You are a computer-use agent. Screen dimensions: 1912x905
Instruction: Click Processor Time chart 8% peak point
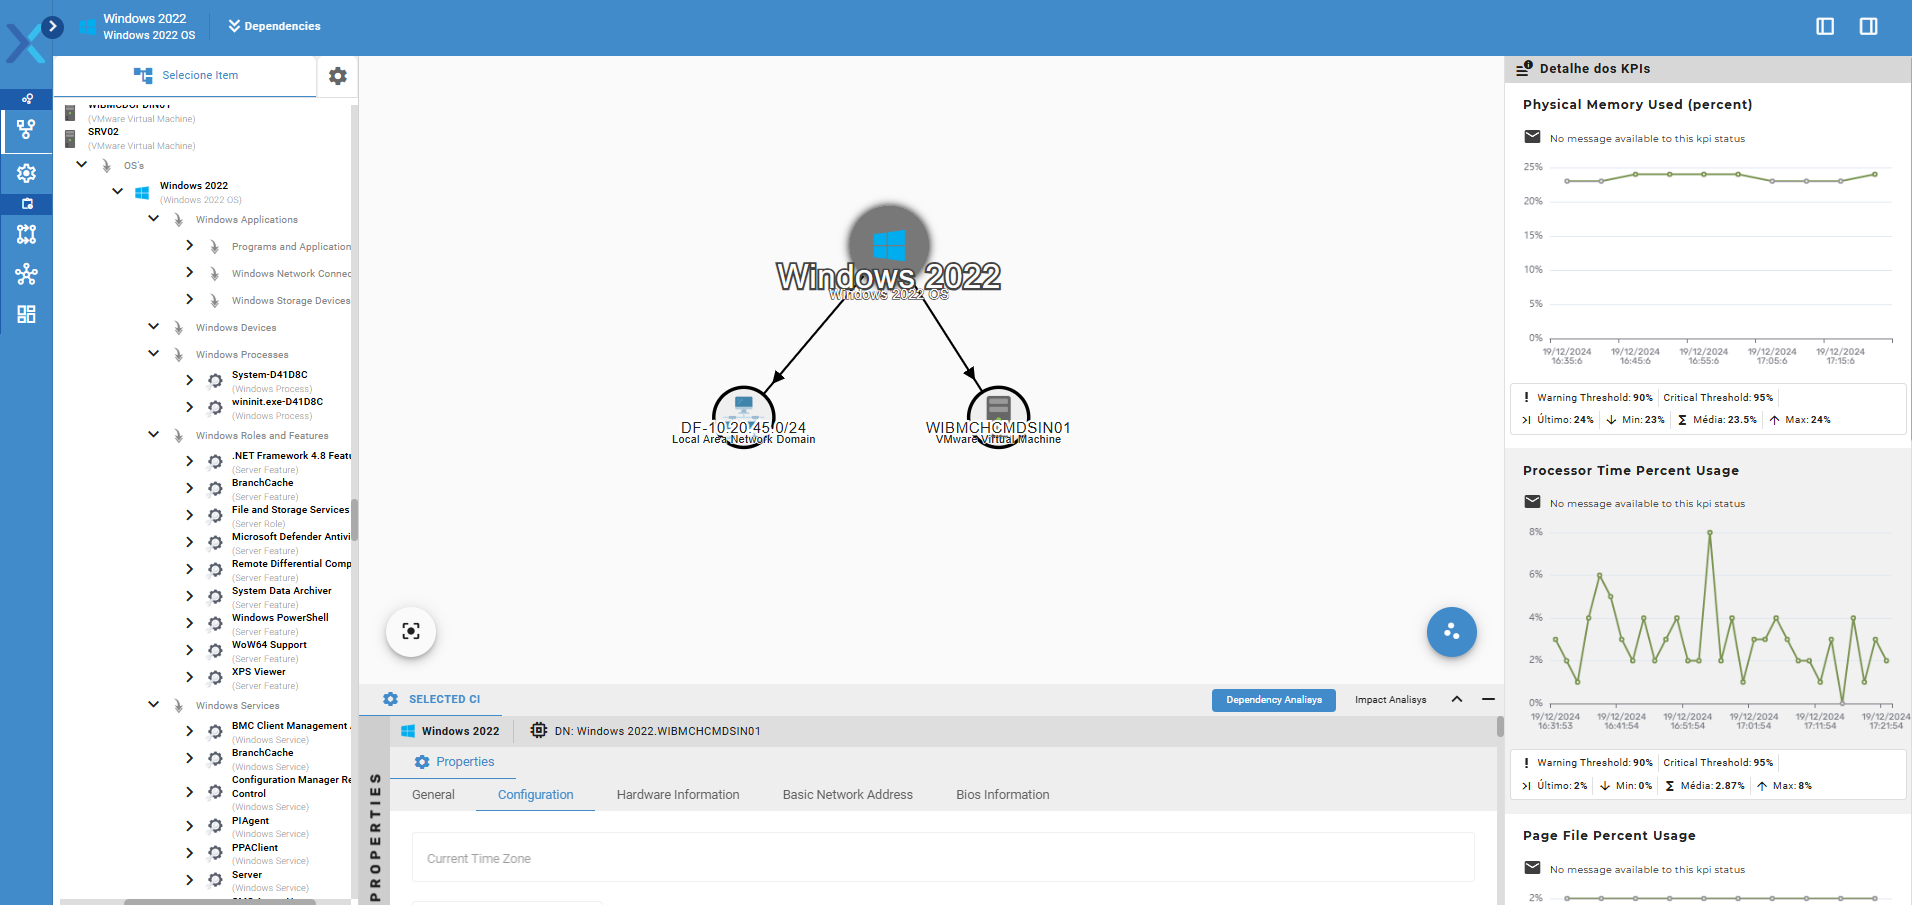(x=1710, y=532)
